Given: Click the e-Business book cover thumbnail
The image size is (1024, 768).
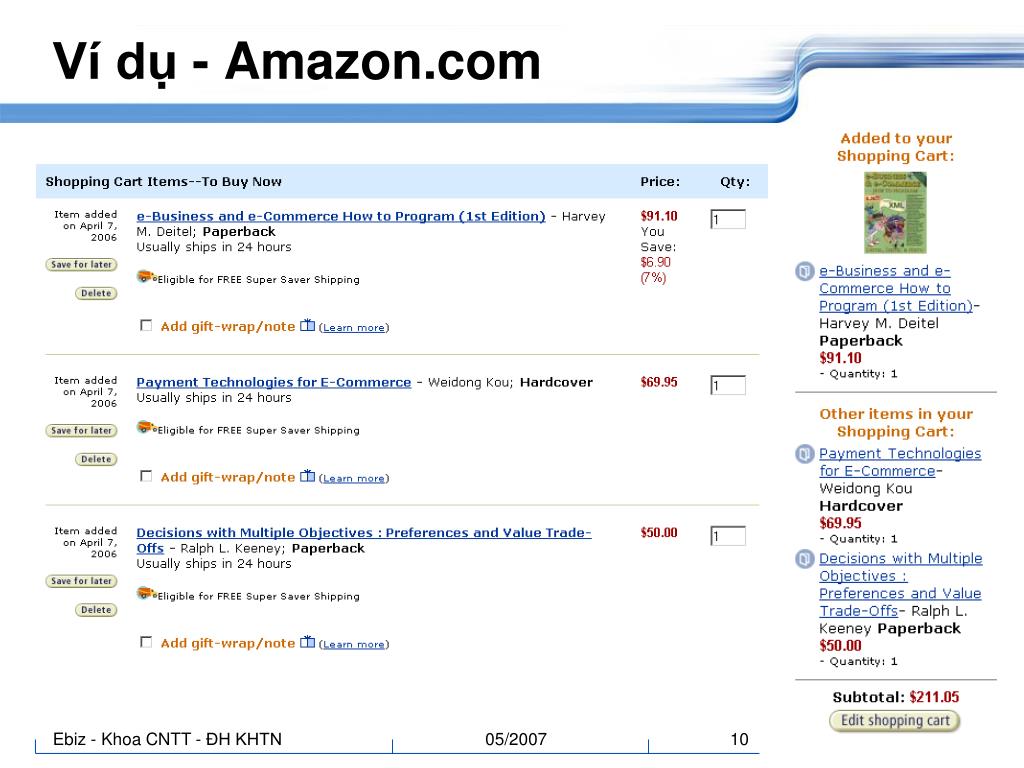Looking at the screenshot, I should (x=895, y=212).
